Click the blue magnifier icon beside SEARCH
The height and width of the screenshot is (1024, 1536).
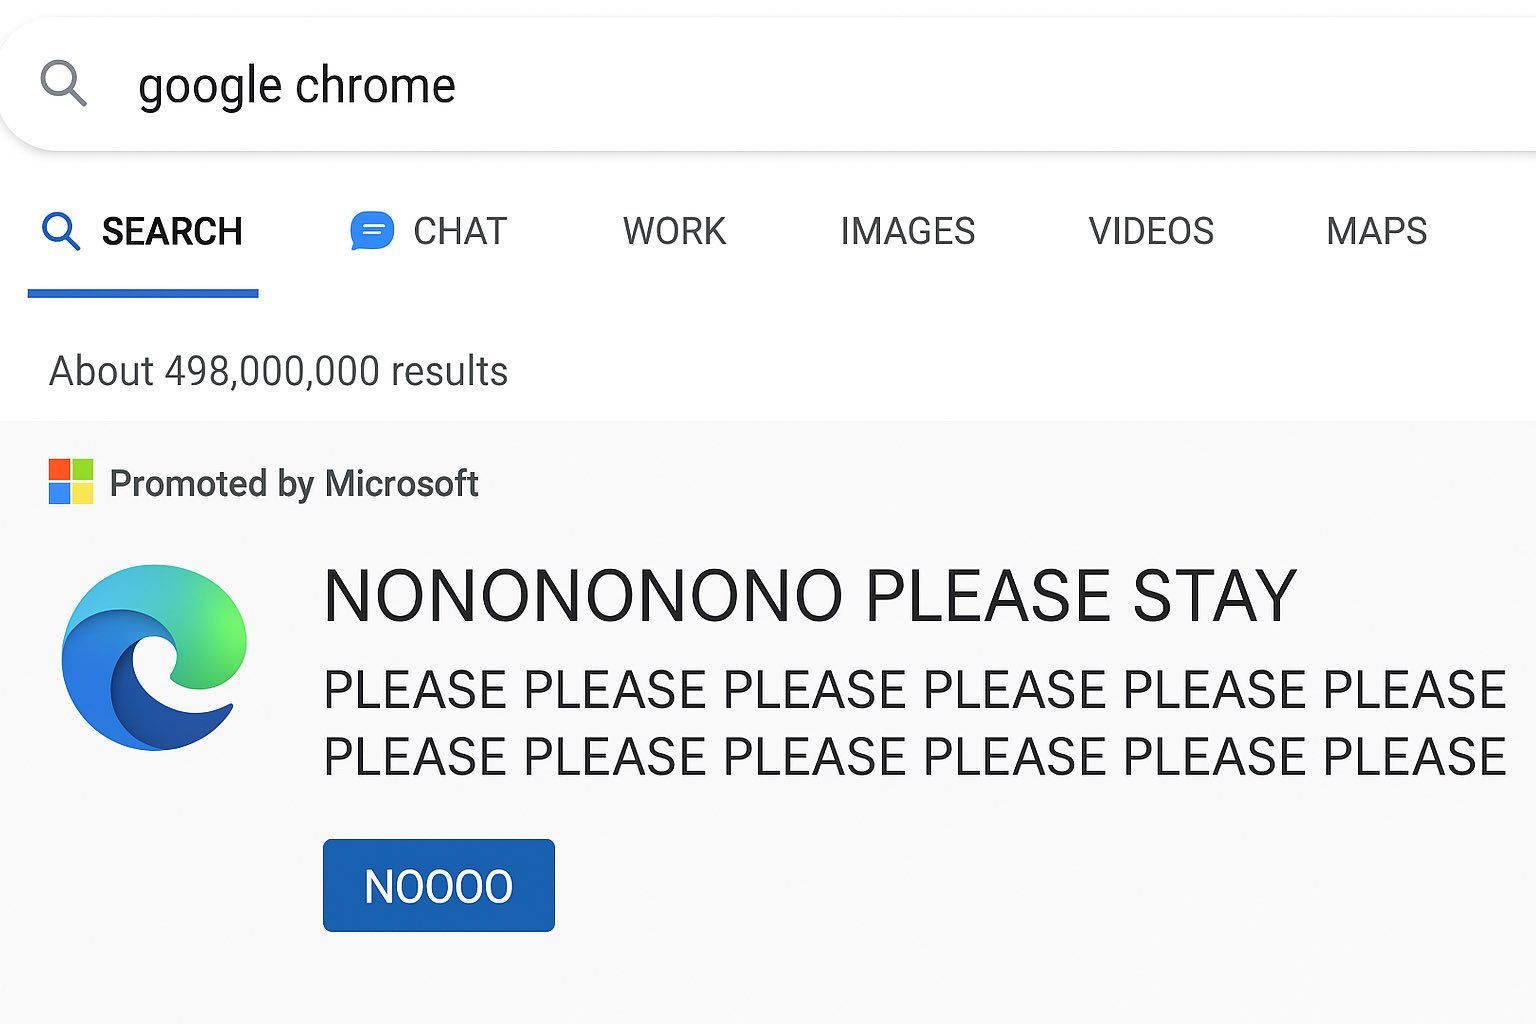pos(61,231)
